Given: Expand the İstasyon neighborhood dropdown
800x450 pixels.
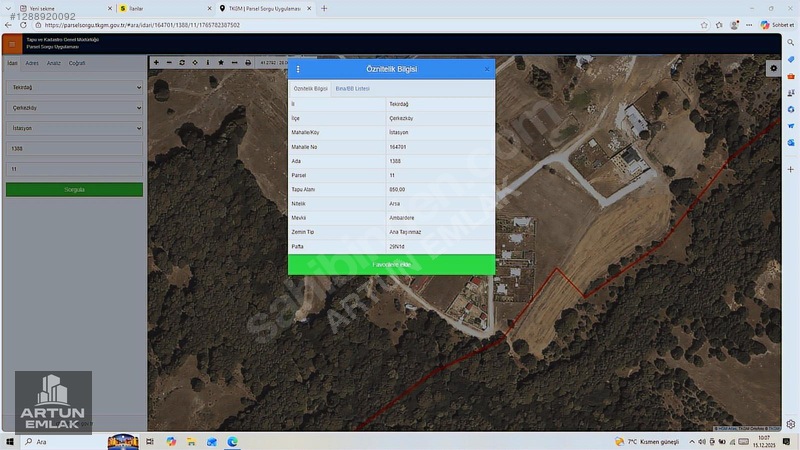Looking at the screenshot, I should pos(74,128).
